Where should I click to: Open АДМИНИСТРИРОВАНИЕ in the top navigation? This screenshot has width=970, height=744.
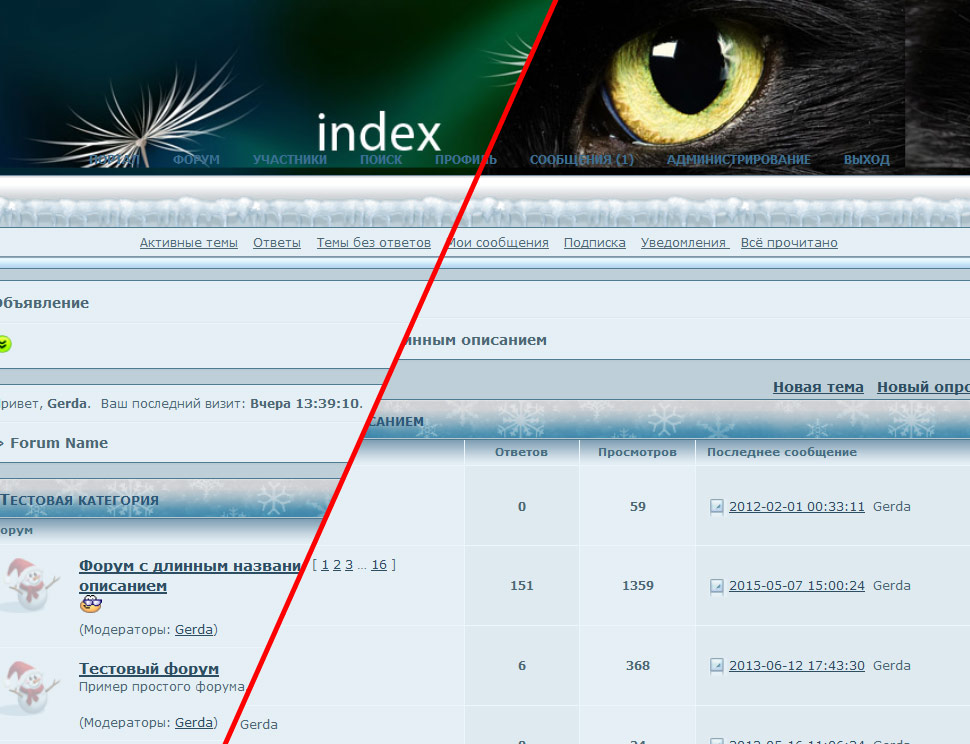click(x=738, y=160)
